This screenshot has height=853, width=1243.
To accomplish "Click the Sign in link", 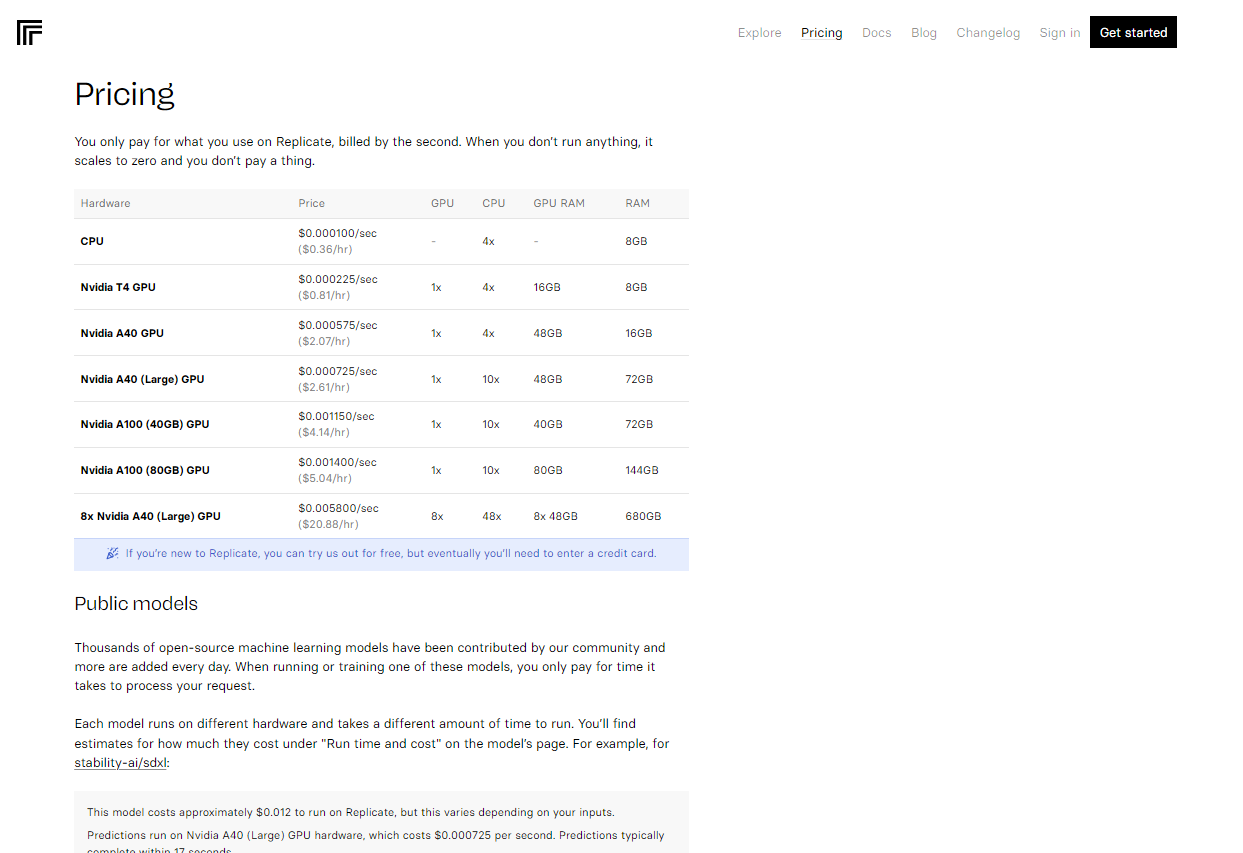I will pyautogui.click(x=1059, y=33).
